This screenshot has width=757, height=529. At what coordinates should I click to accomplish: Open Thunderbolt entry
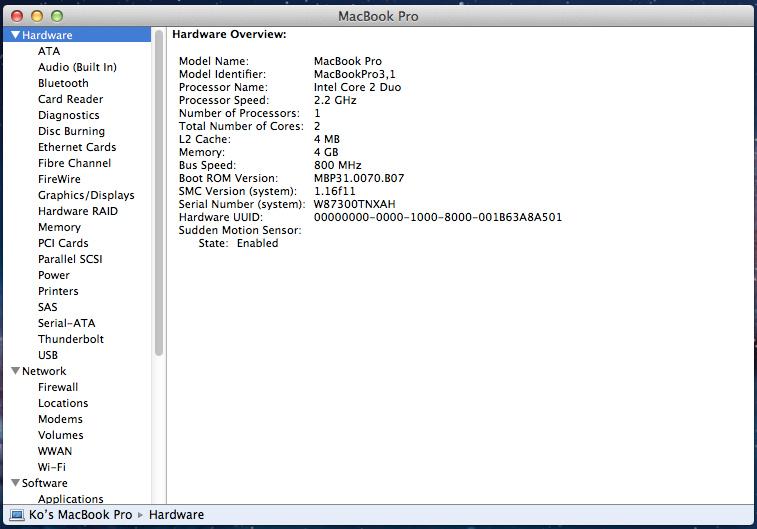[x=71, y=339]
